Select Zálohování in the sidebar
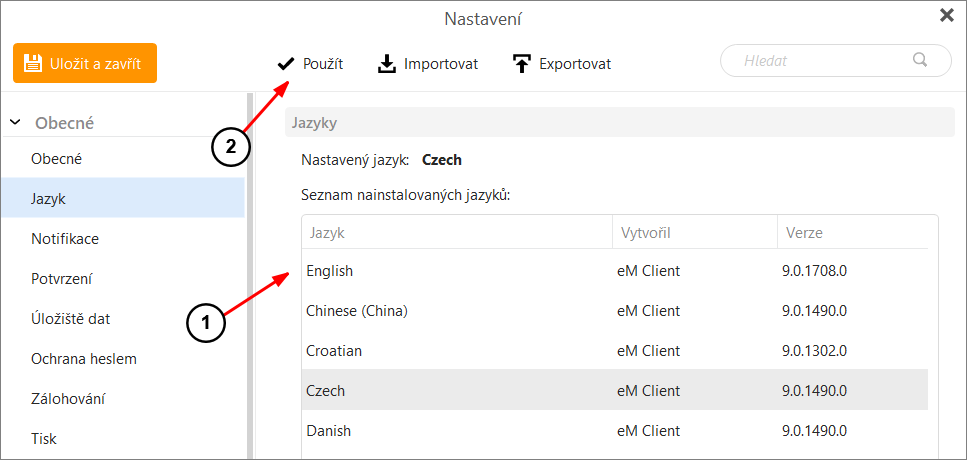This screenshot has height=460, width=967. [123, 398]
